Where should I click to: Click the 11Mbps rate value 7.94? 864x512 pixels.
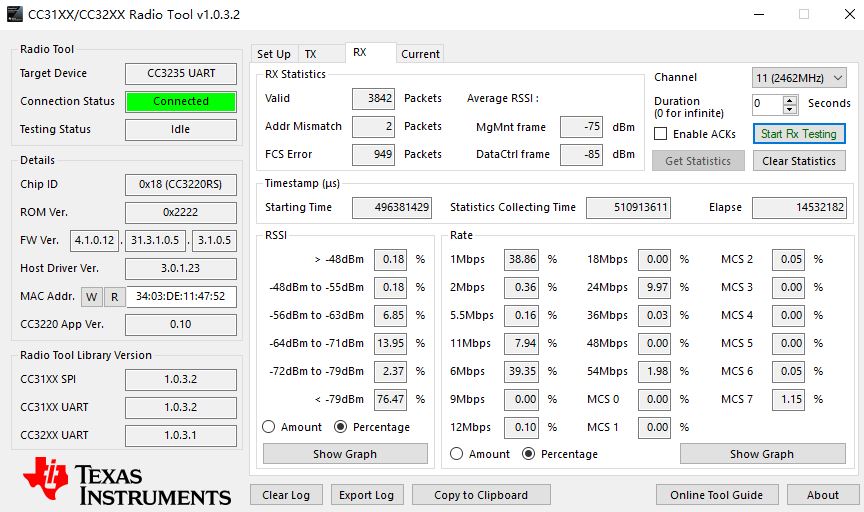point(521,343)
